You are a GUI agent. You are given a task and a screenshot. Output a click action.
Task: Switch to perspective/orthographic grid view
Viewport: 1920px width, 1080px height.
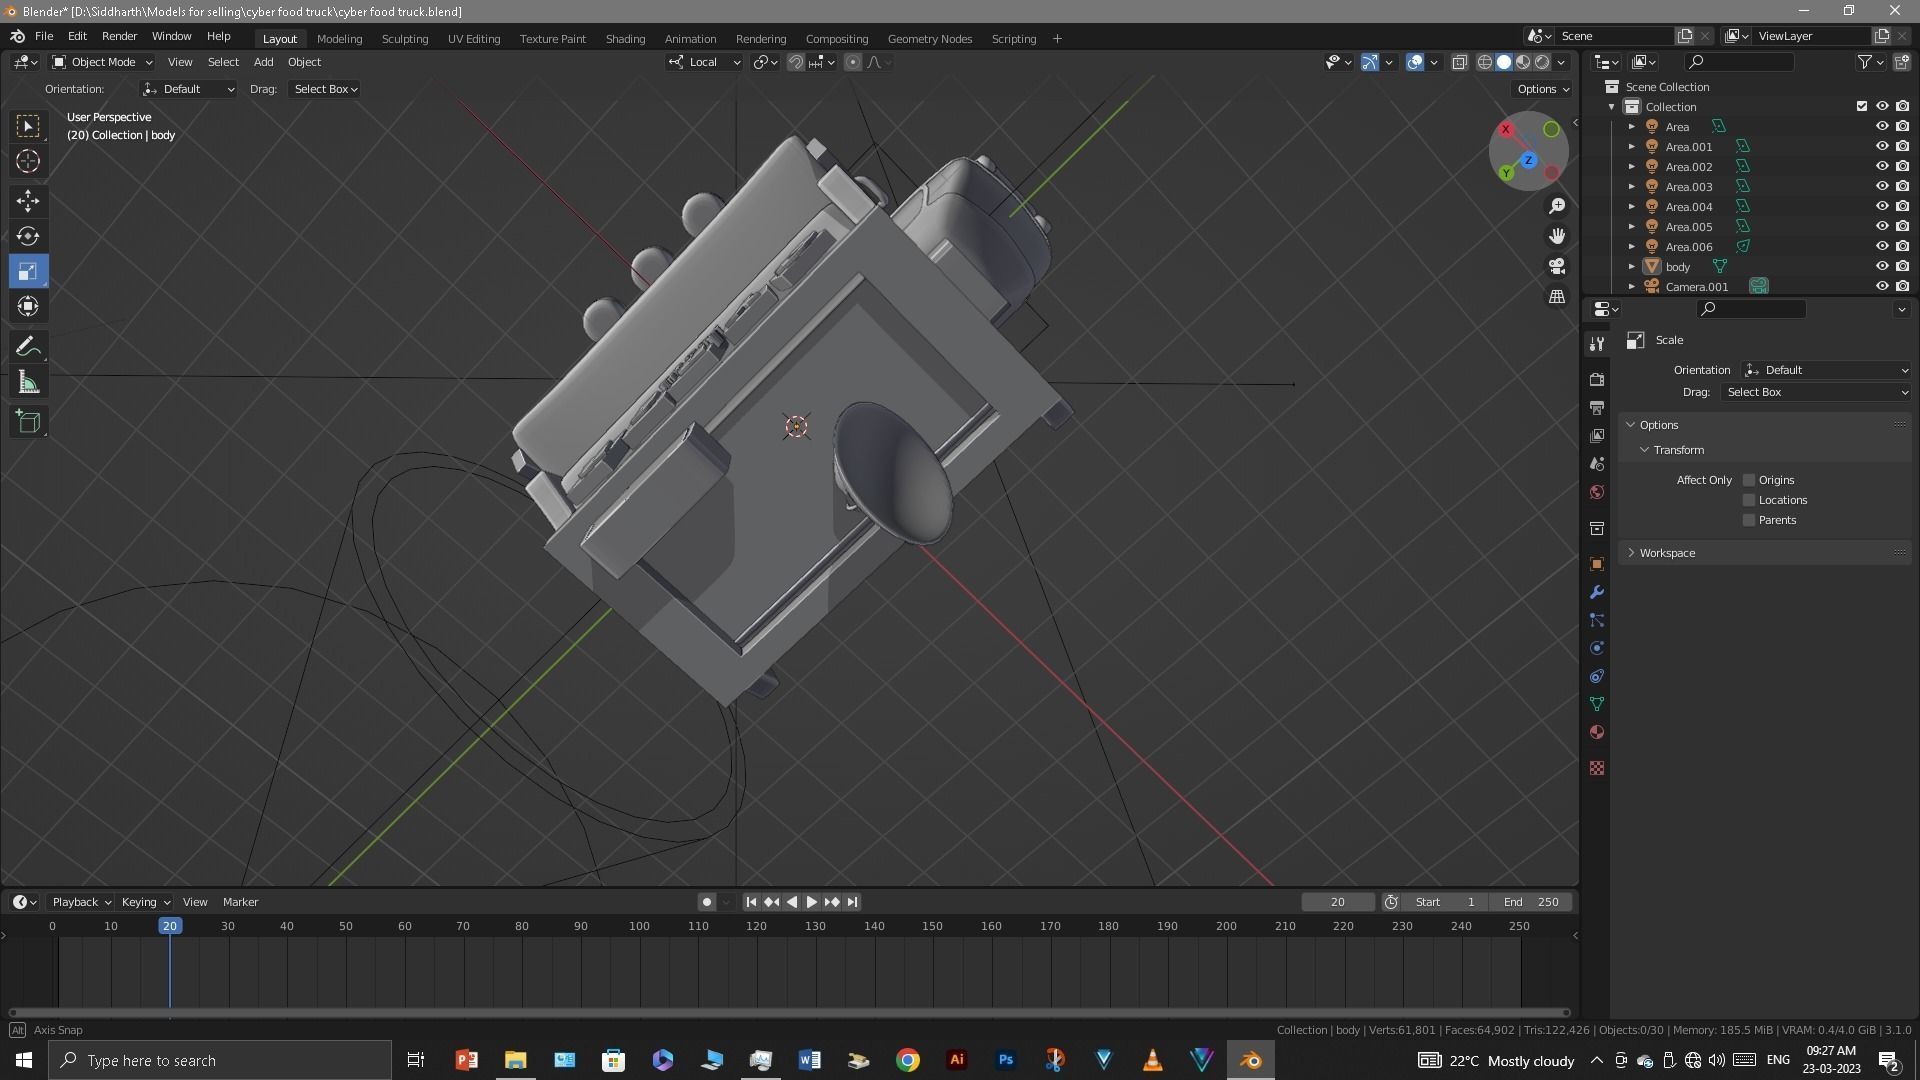coord(1557,297)
